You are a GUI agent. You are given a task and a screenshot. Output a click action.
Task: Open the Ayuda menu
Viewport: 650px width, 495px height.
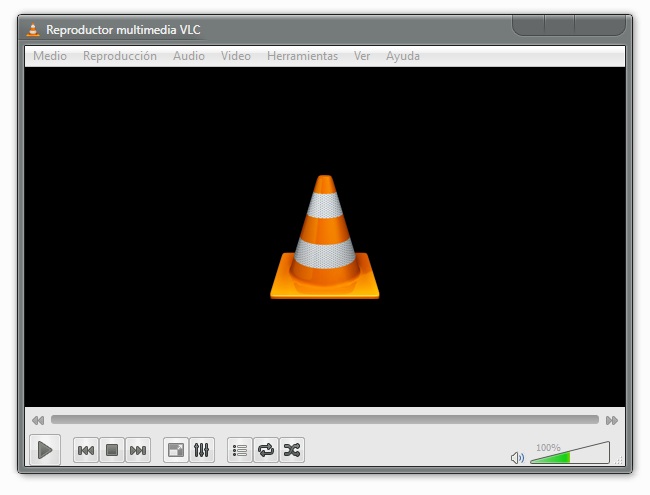coord(403,56)
